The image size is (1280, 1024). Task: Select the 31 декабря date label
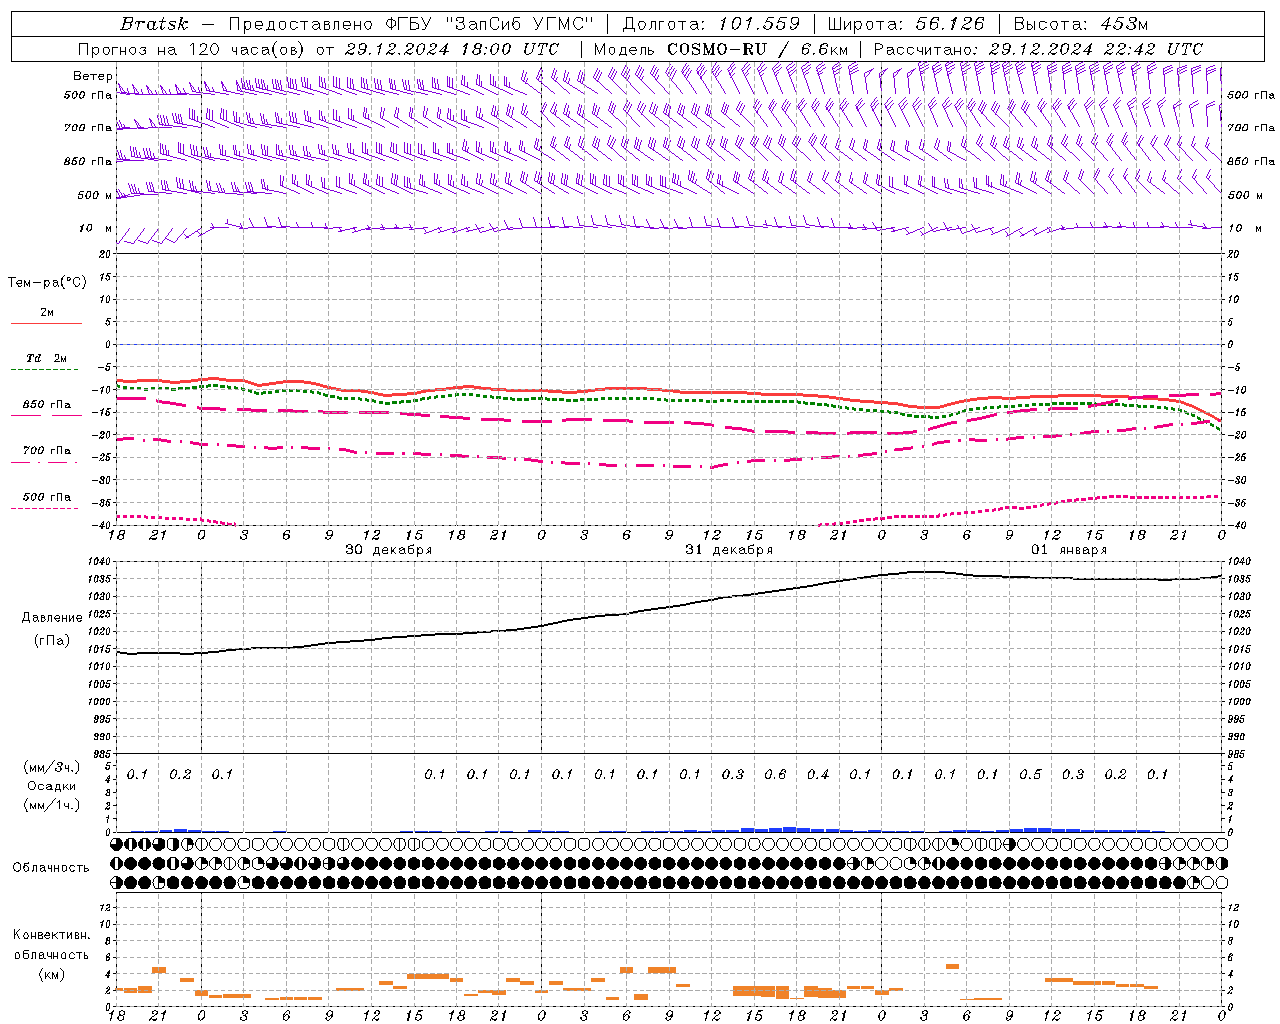(729, 550)
